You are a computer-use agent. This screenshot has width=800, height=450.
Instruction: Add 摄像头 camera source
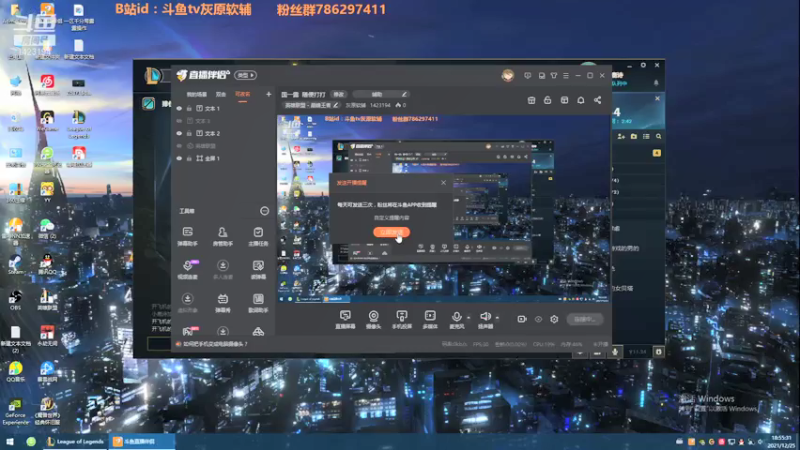(373, 319)
